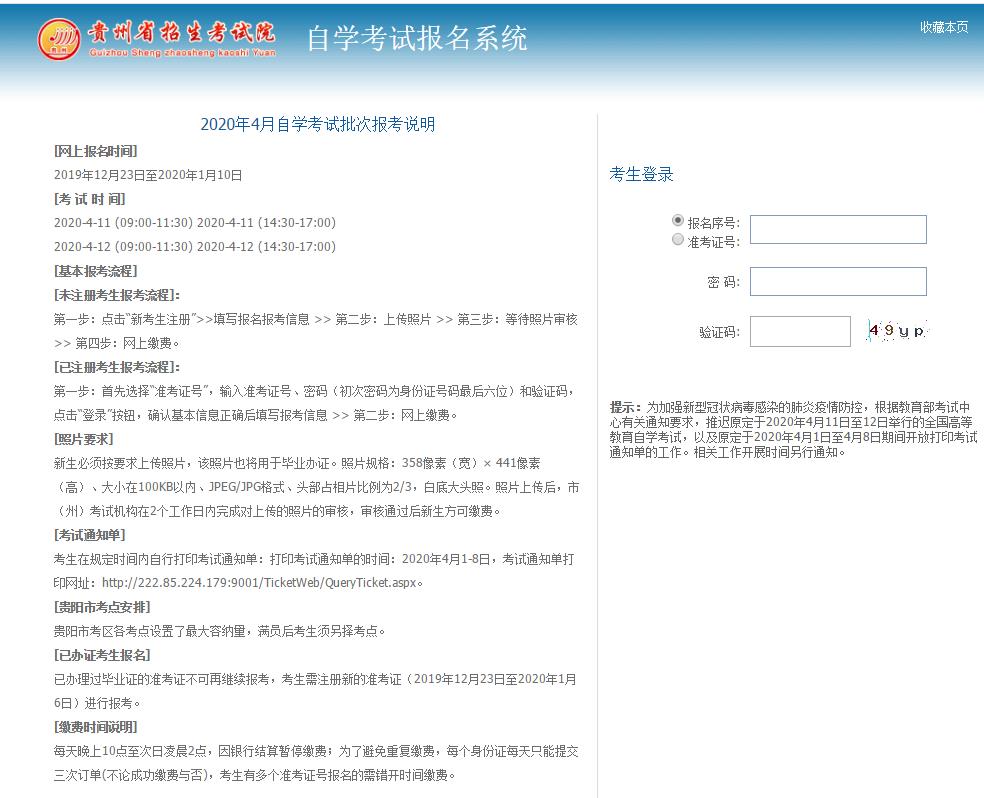The width and height of the screenshot is (984, 798).
Task: Click the 贵州省招生考试院 calligraphy banner text
Action: click(179, 32)
